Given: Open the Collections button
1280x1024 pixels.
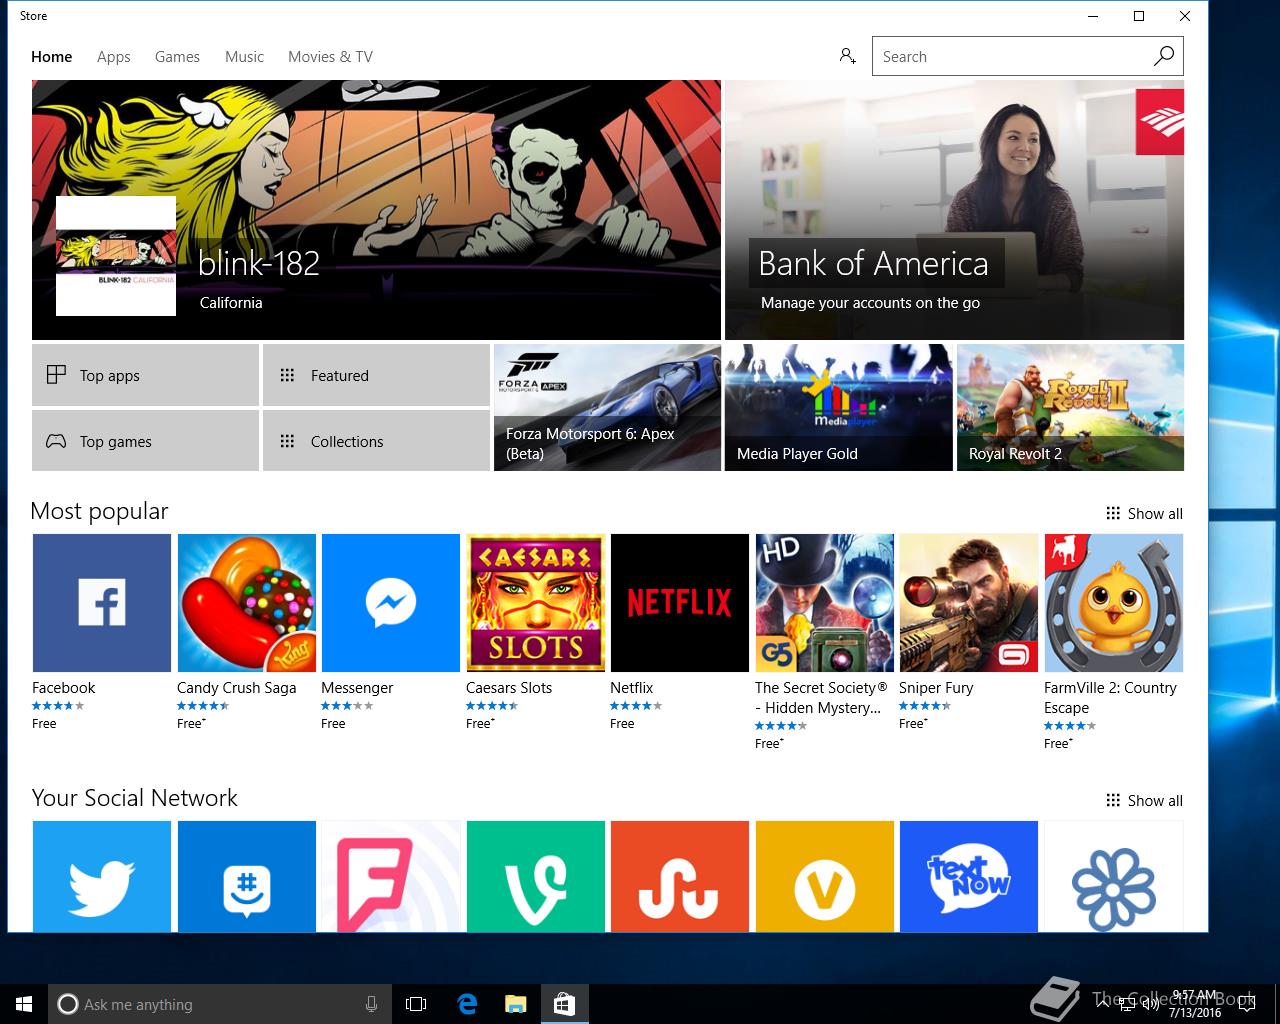Looking at the screenshot, I should pos(376,441).
